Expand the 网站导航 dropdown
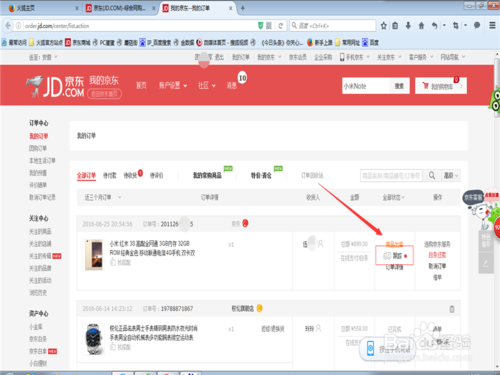This screenshot has height=375, width=500. pos(453,57)
